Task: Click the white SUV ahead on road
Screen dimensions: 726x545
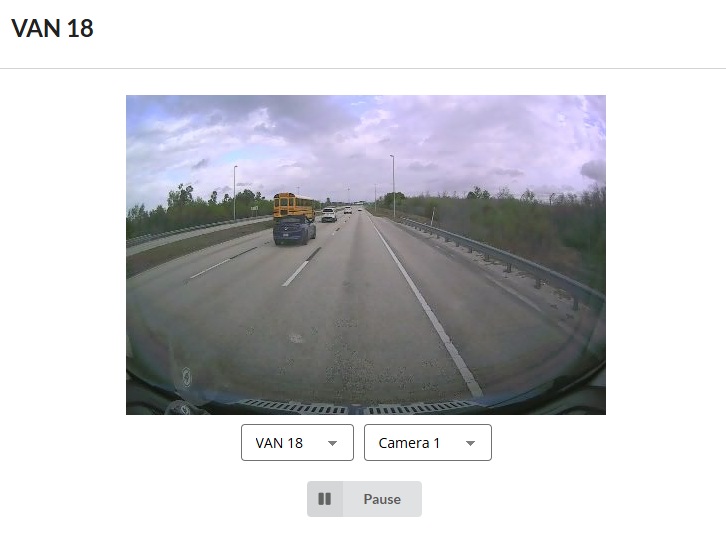Action: click(329, 215)
